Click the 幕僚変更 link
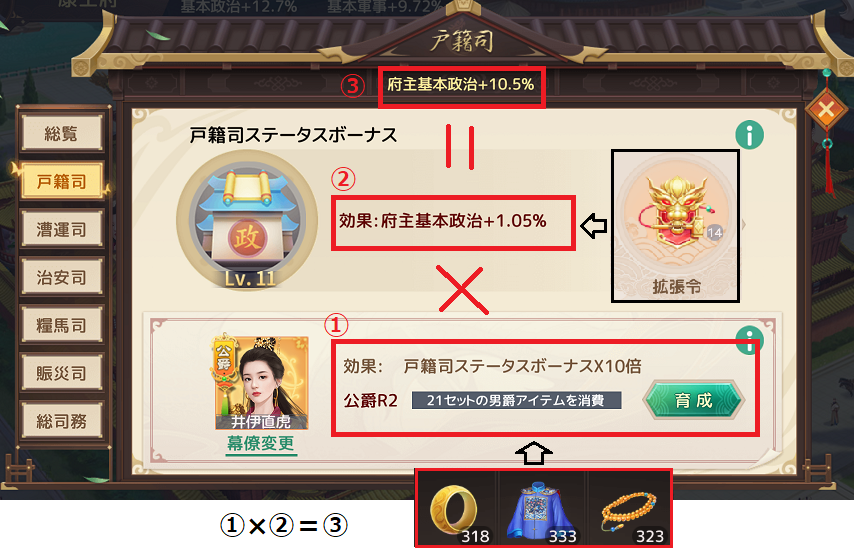Viewport: 854px width, 550px height. (x=260, y=443)
